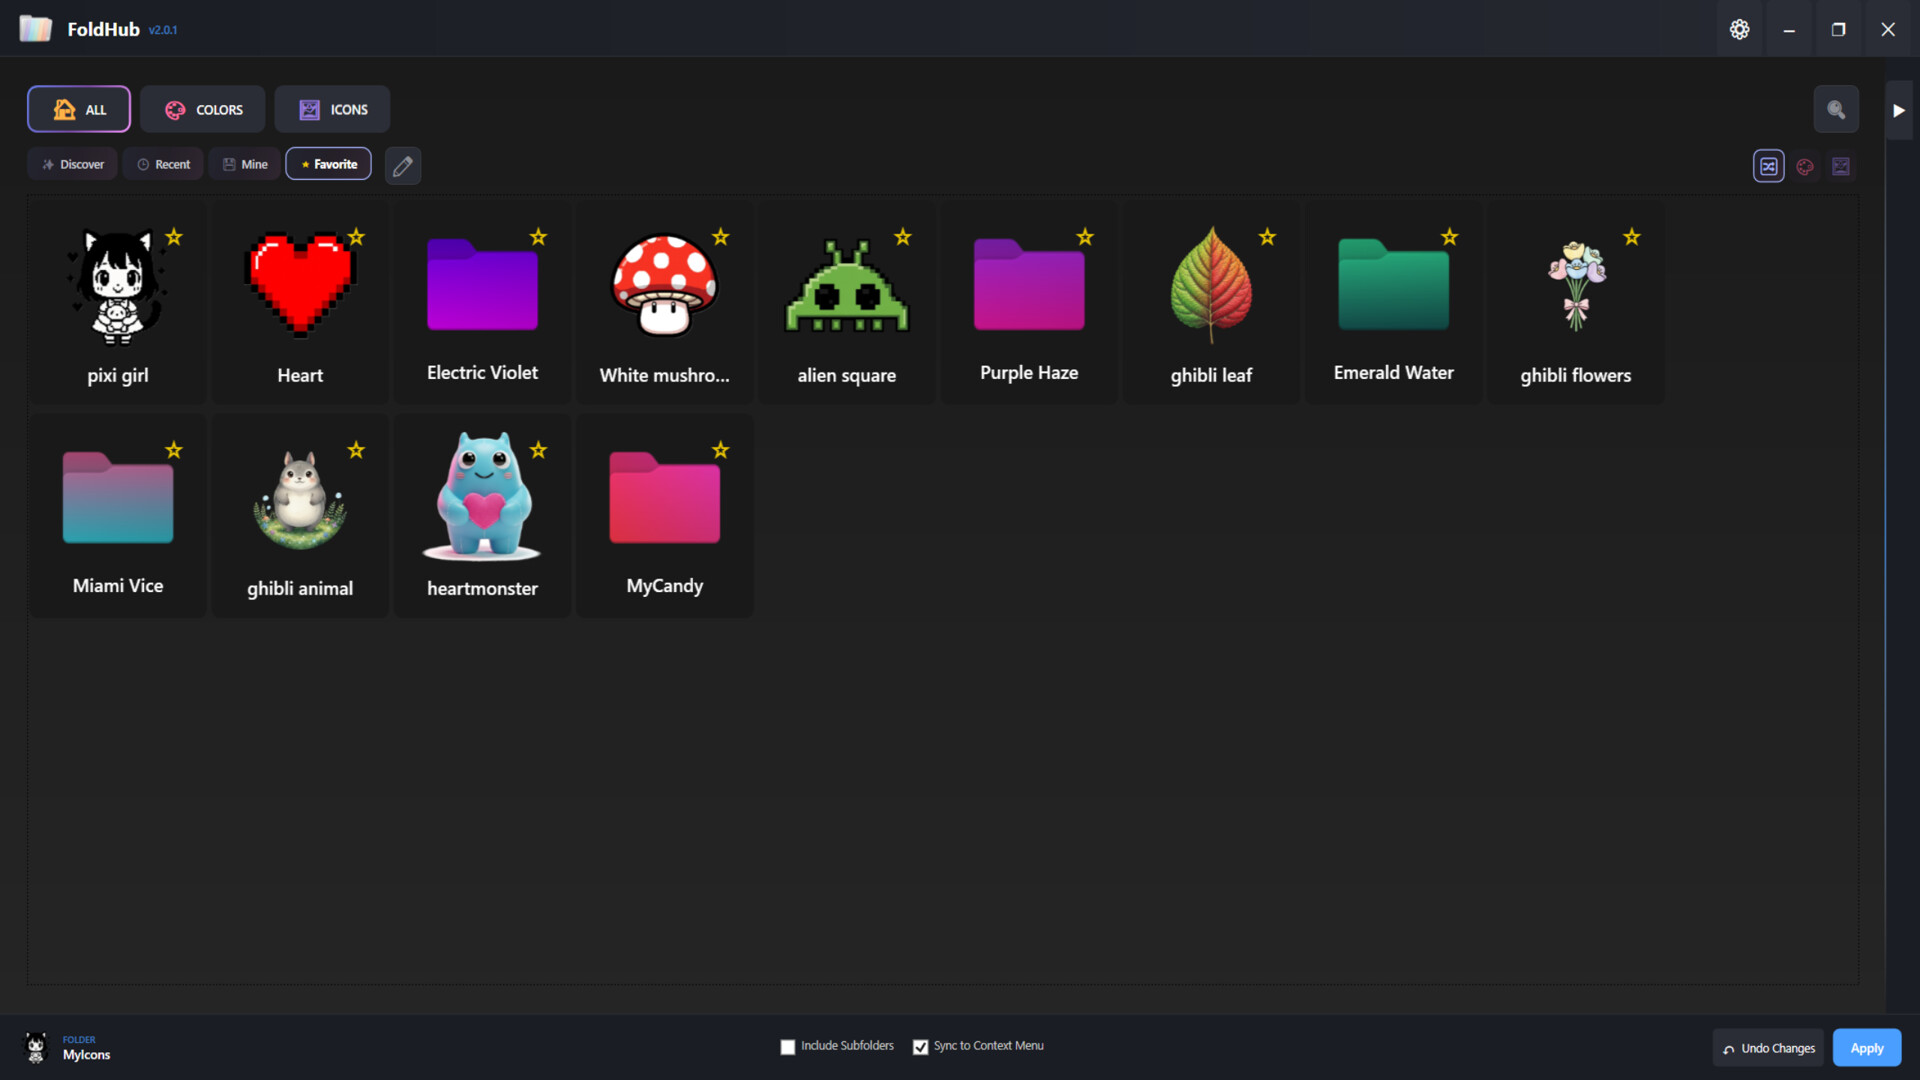Open the search panel
This screenshot has height=1080, width=1920.
pyautogui.click(x=1836, y=109)
